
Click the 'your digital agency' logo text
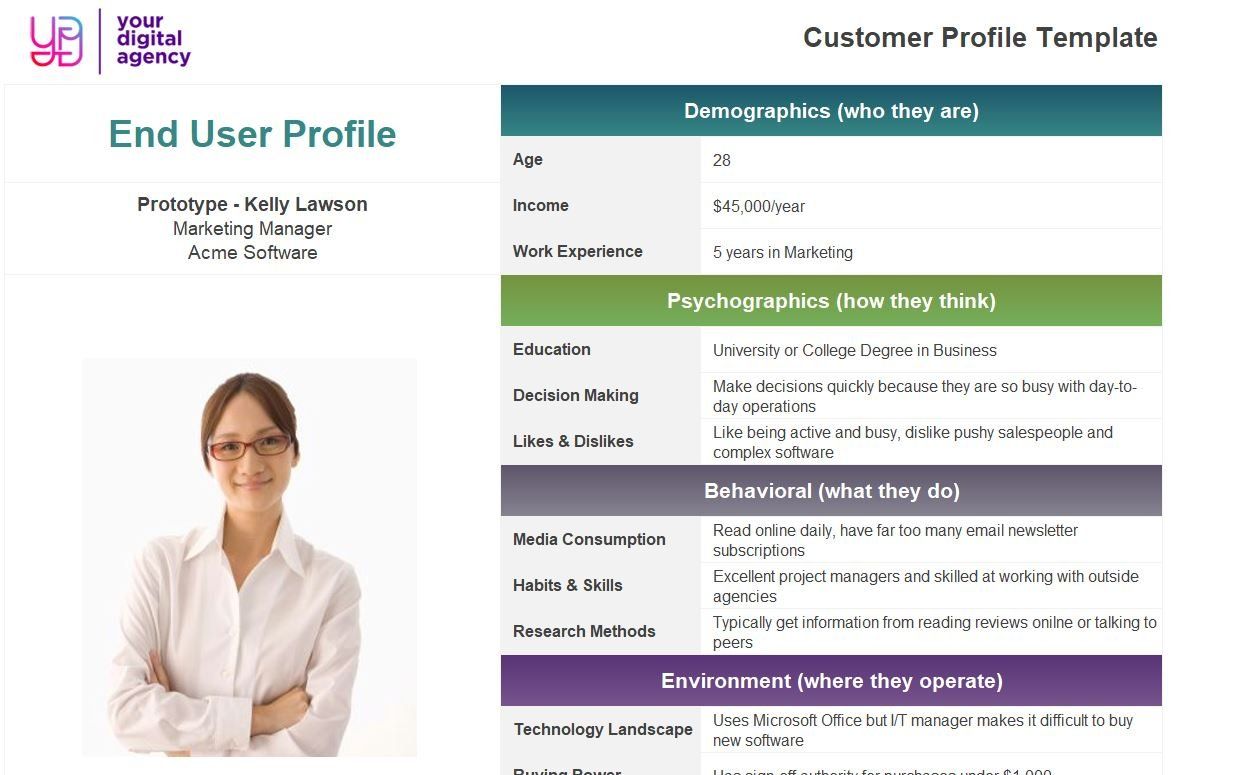(x=153, y=40)
